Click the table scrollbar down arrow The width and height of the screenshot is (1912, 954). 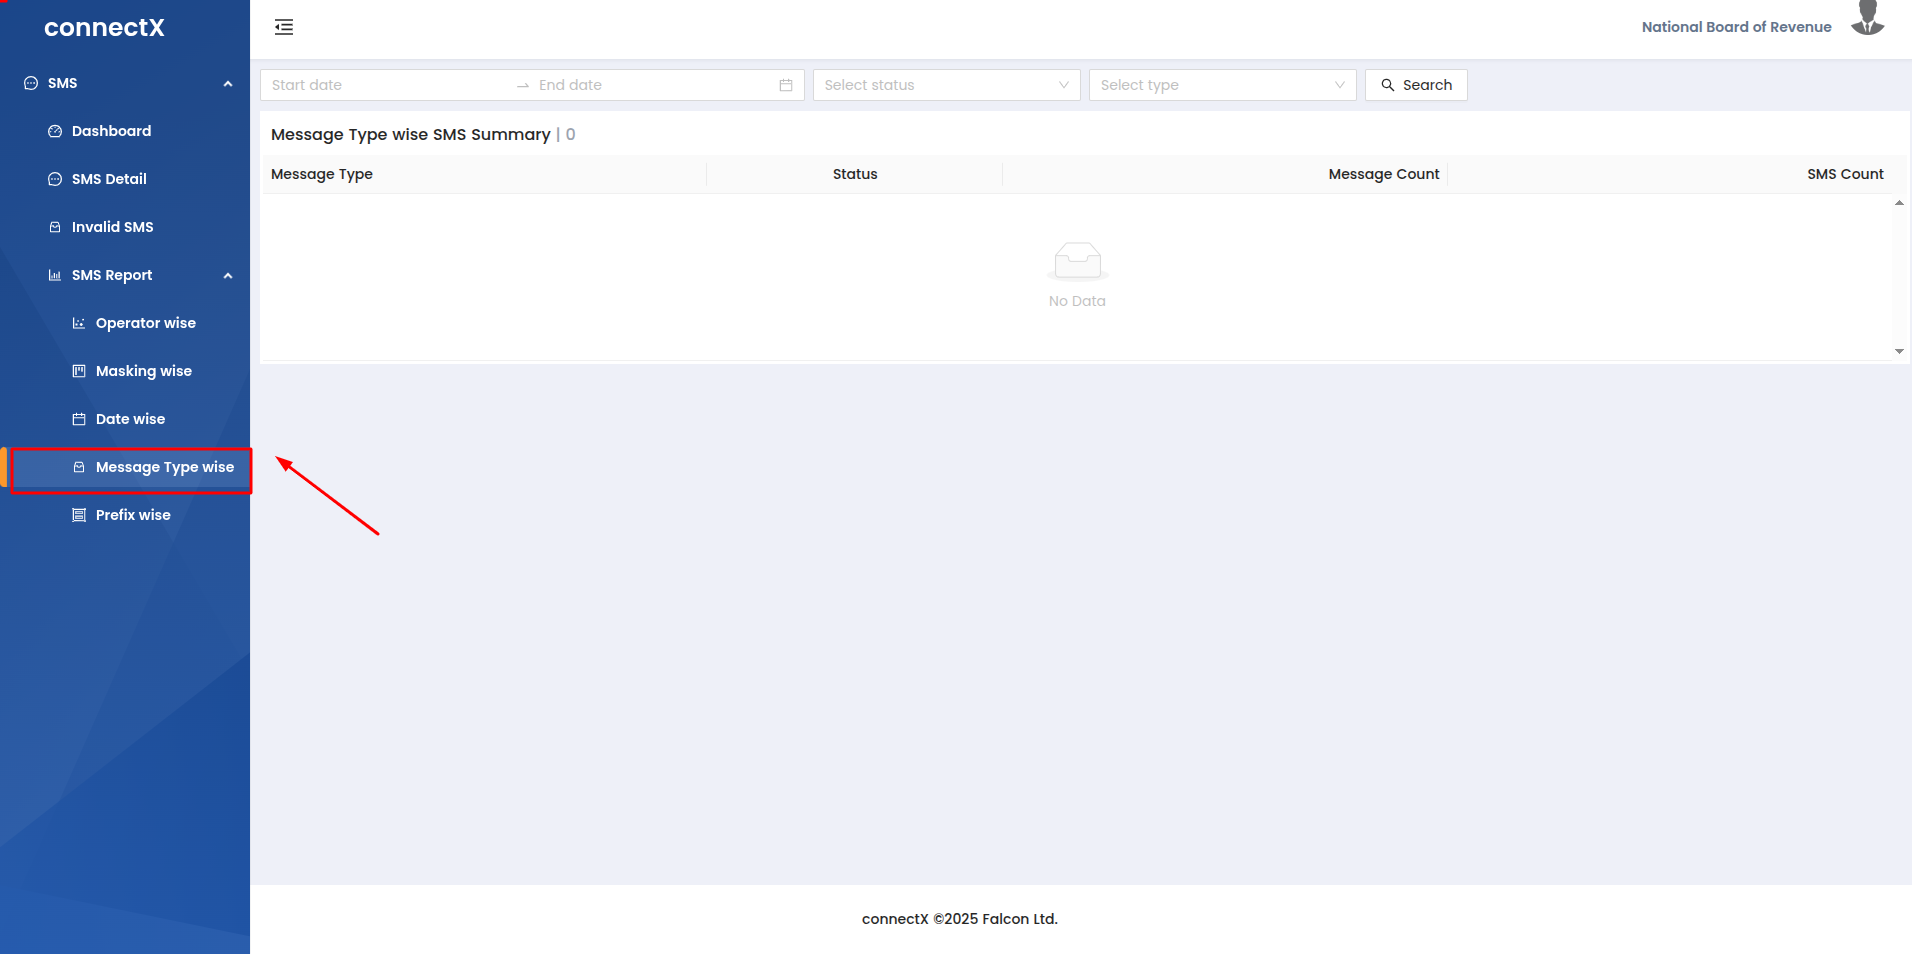(1898, 351)
